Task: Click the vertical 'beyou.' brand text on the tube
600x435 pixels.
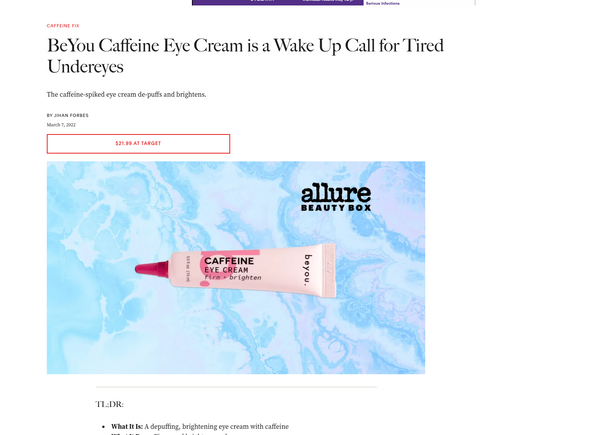Action: (x=308, y=270)
